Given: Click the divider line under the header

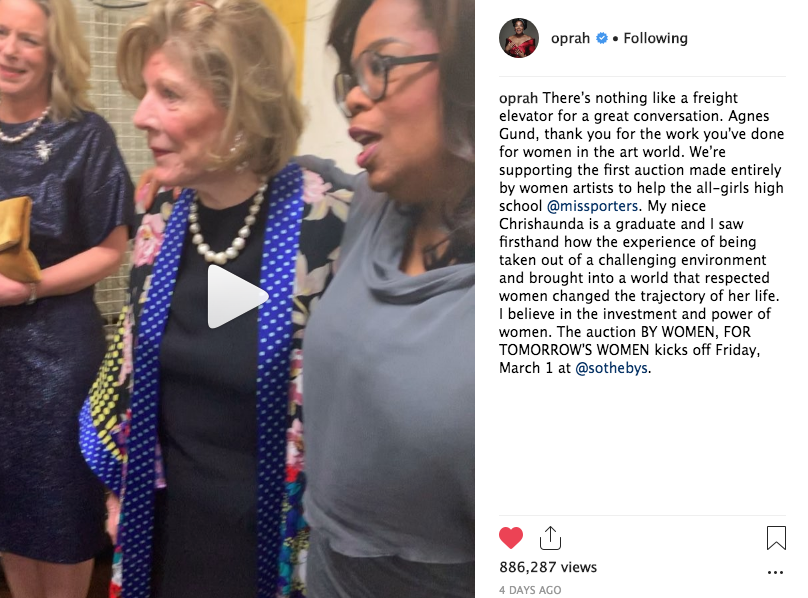Looking at the screenshot, I should (642, 77).
